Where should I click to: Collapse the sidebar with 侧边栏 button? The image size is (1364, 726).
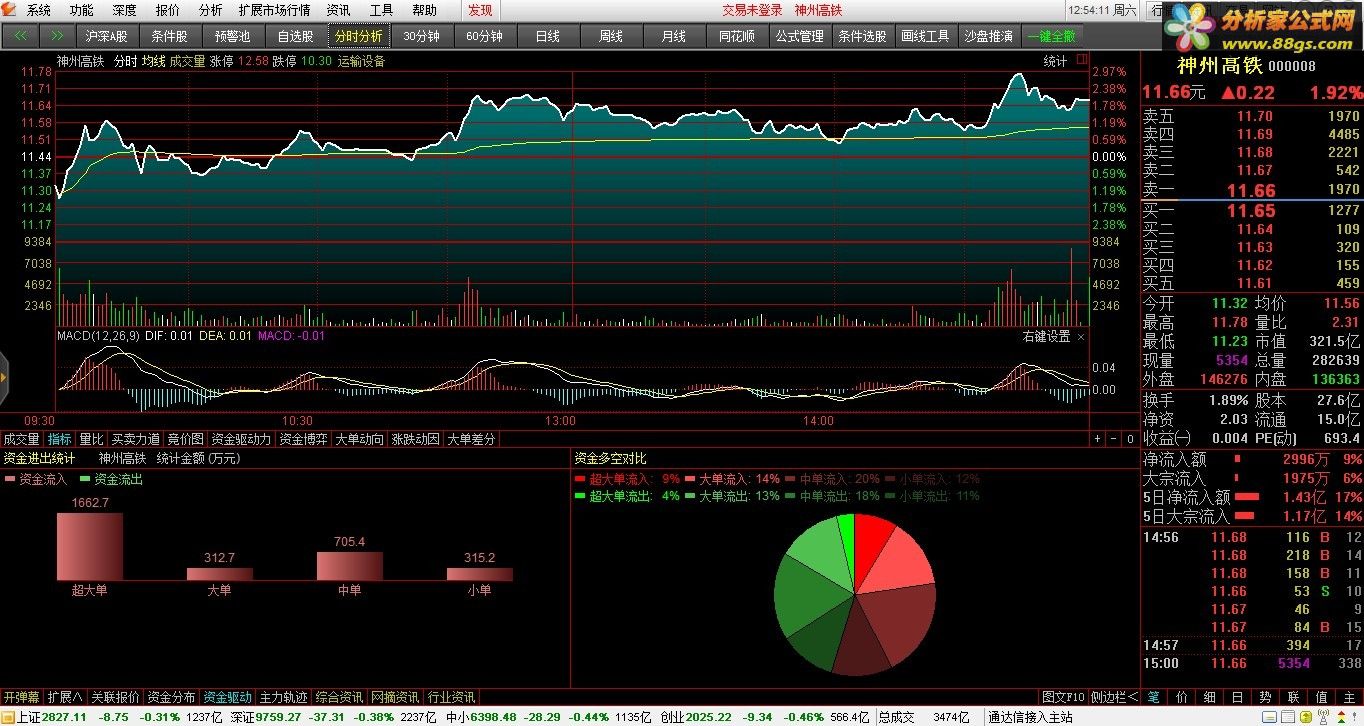point(1114,697)
